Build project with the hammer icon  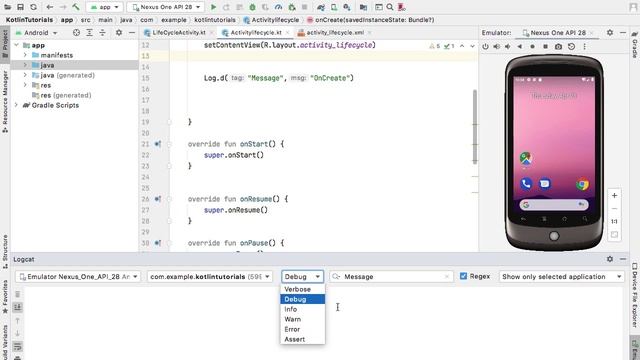click(76, 7)
